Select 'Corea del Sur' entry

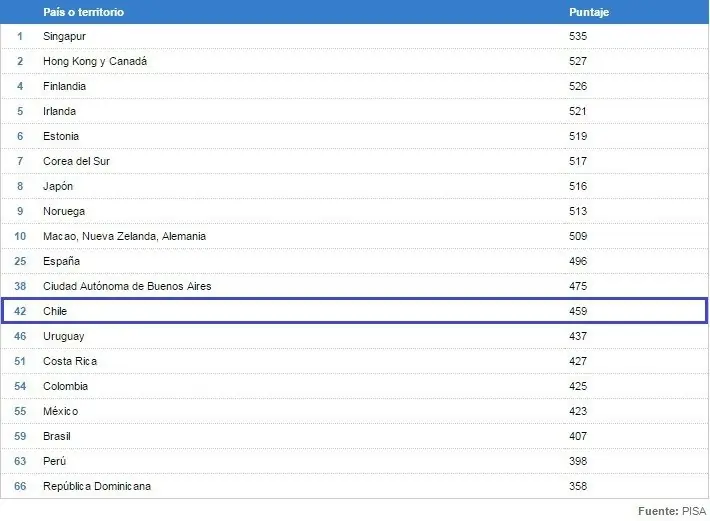click(76, 161)
